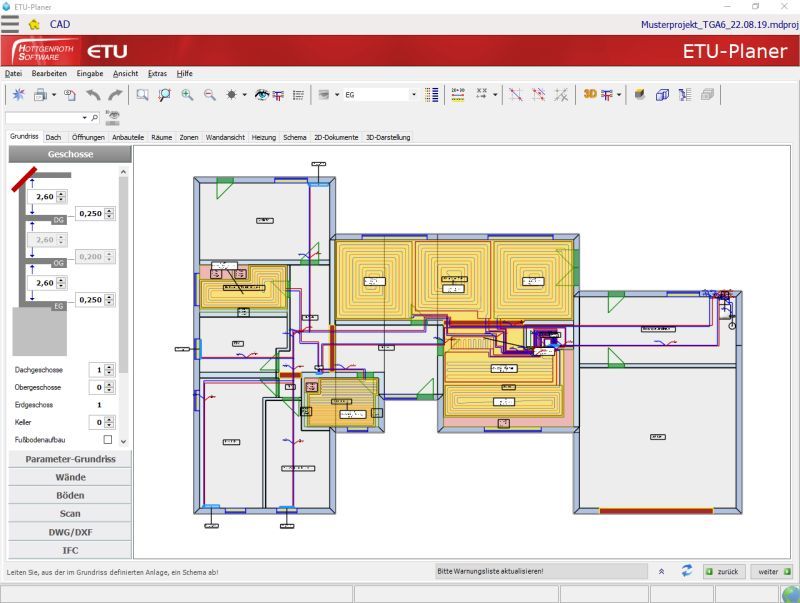Click the undo arrow in the toolbar
800x603 pixels.
coord(93,94)
